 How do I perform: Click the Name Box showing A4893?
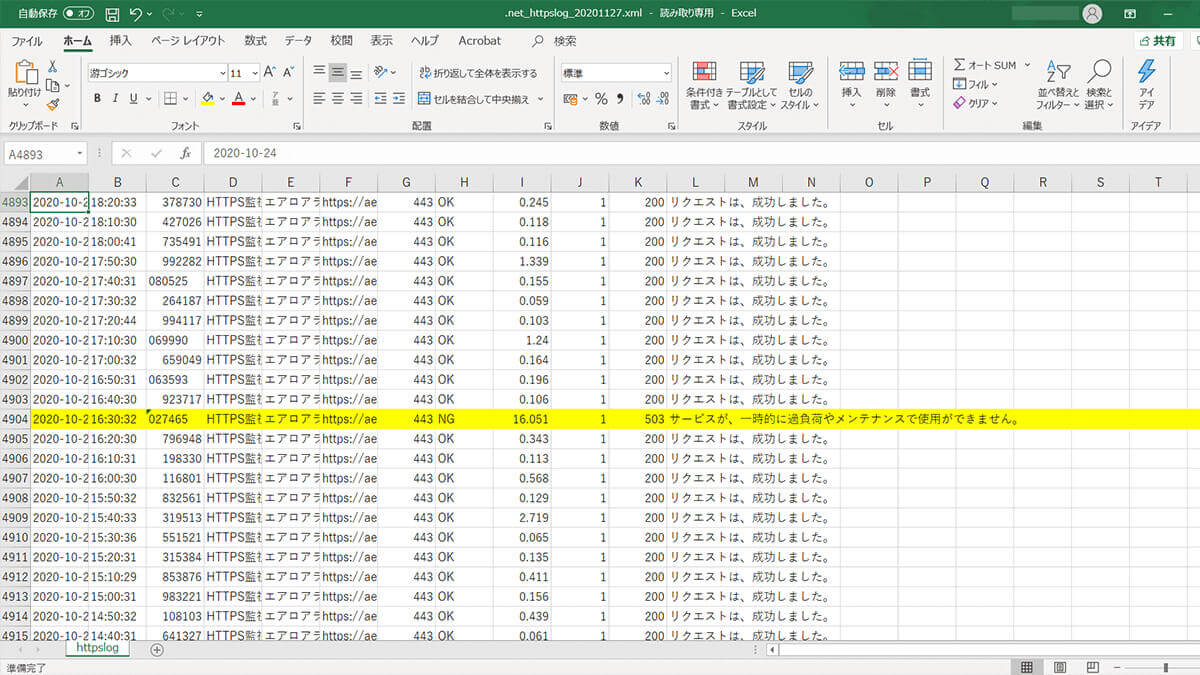click(47, 154)
